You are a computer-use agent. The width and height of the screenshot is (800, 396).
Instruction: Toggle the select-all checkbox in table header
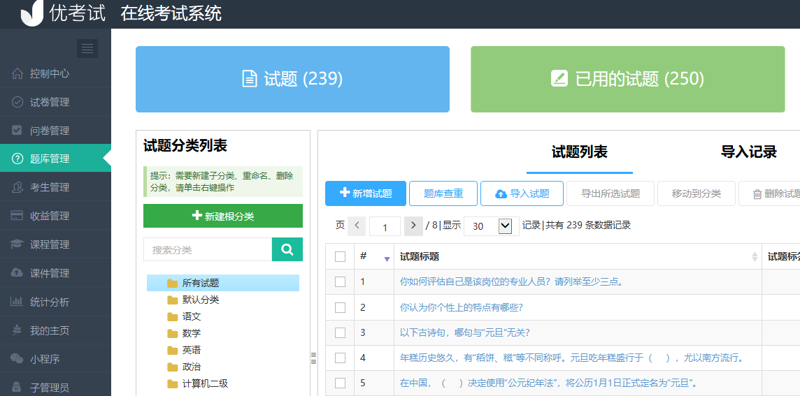coord(340,257)
